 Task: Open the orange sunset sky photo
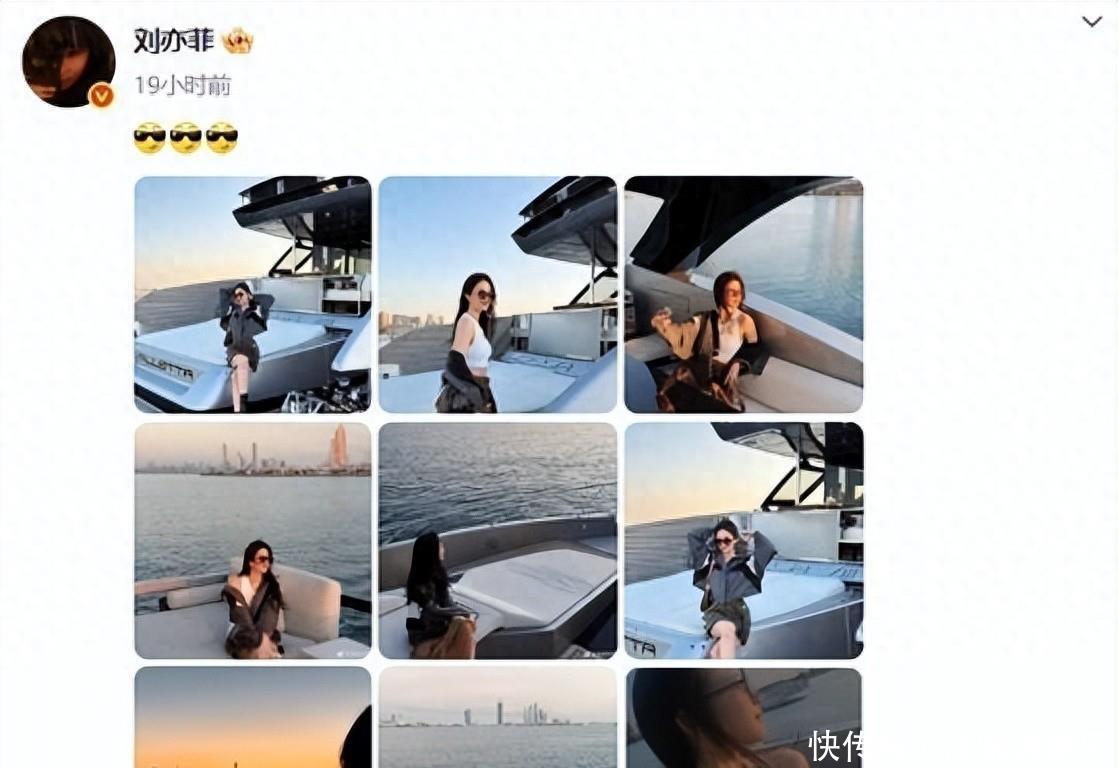pyautogui.click(x=253, y=717)
